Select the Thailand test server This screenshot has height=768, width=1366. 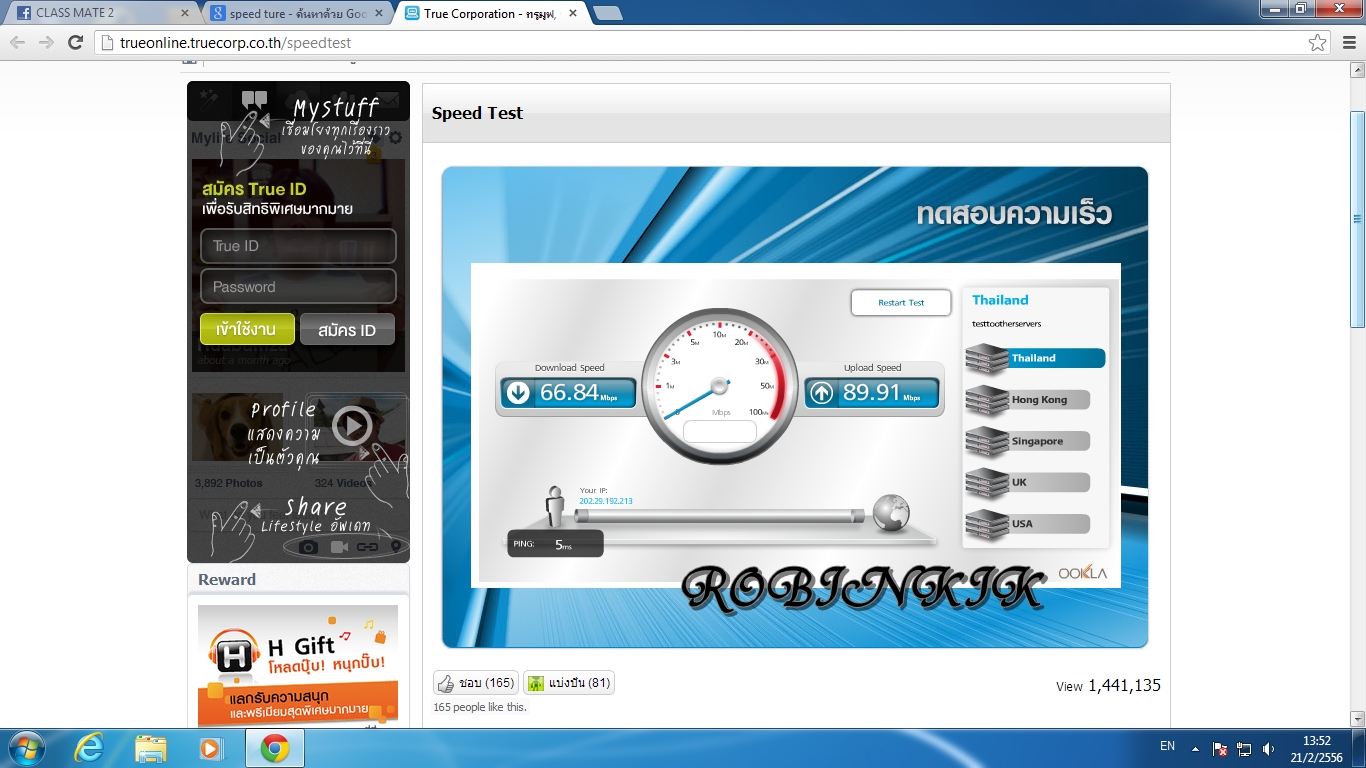(x=1036, y=358)
